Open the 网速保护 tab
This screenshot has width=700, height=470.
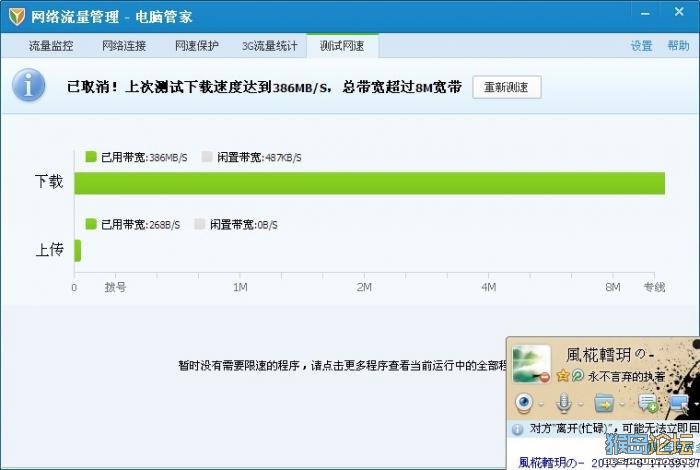(196, 46)
